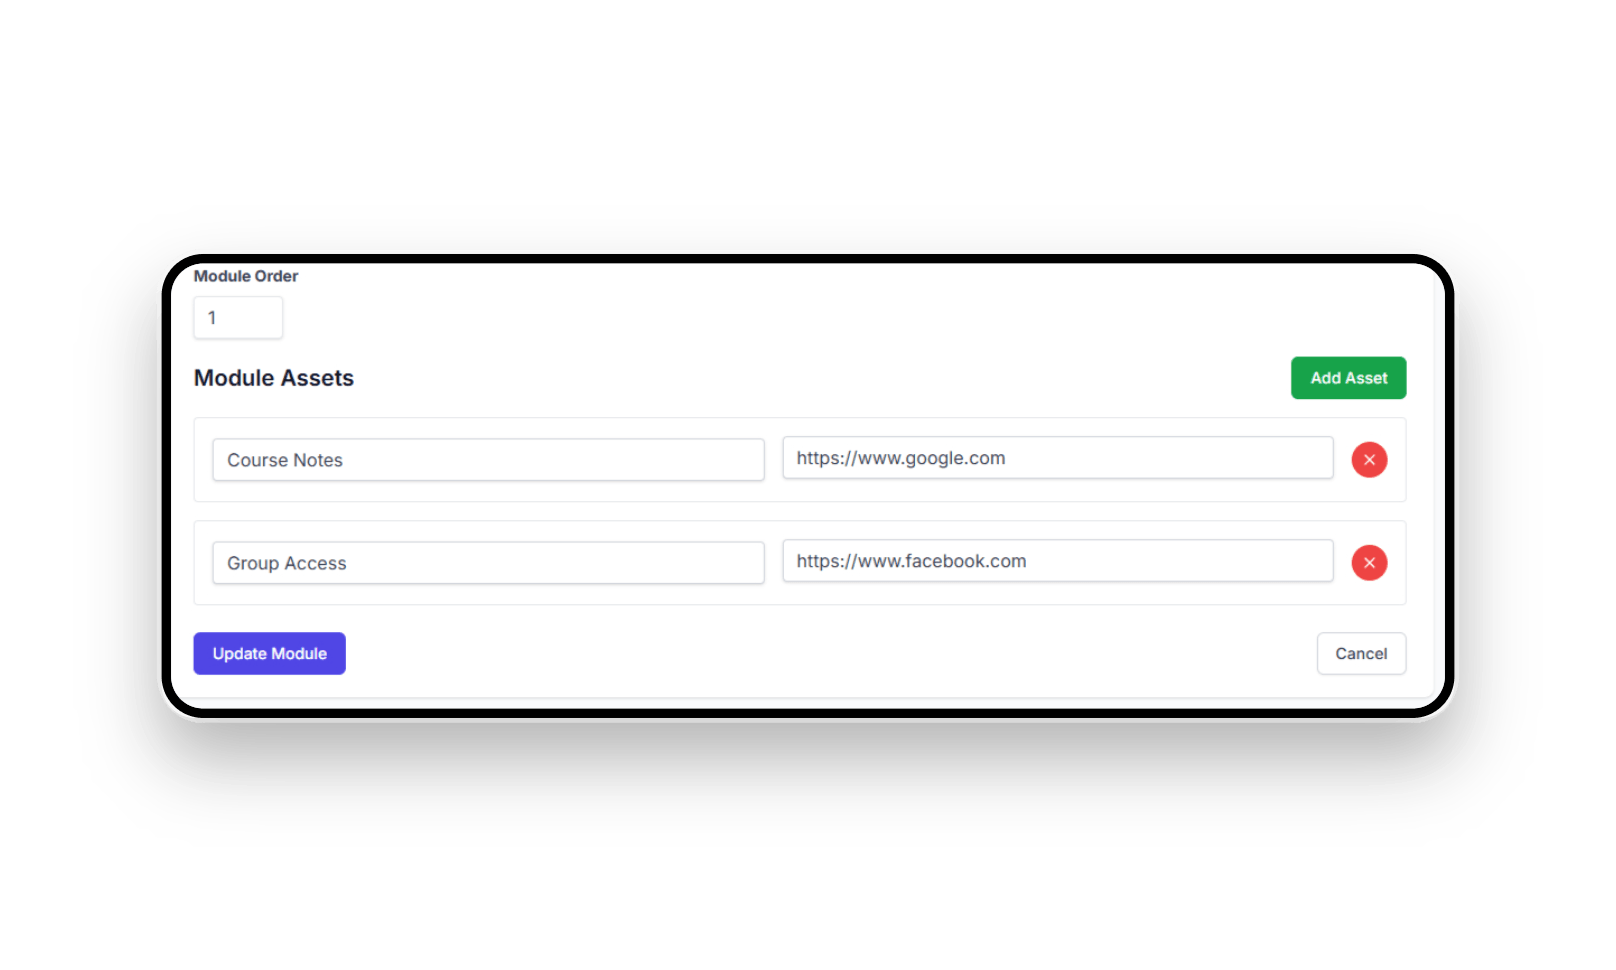Click the Module Order label
Viewport: 1616px width, 970px height.
coord(246,276)
